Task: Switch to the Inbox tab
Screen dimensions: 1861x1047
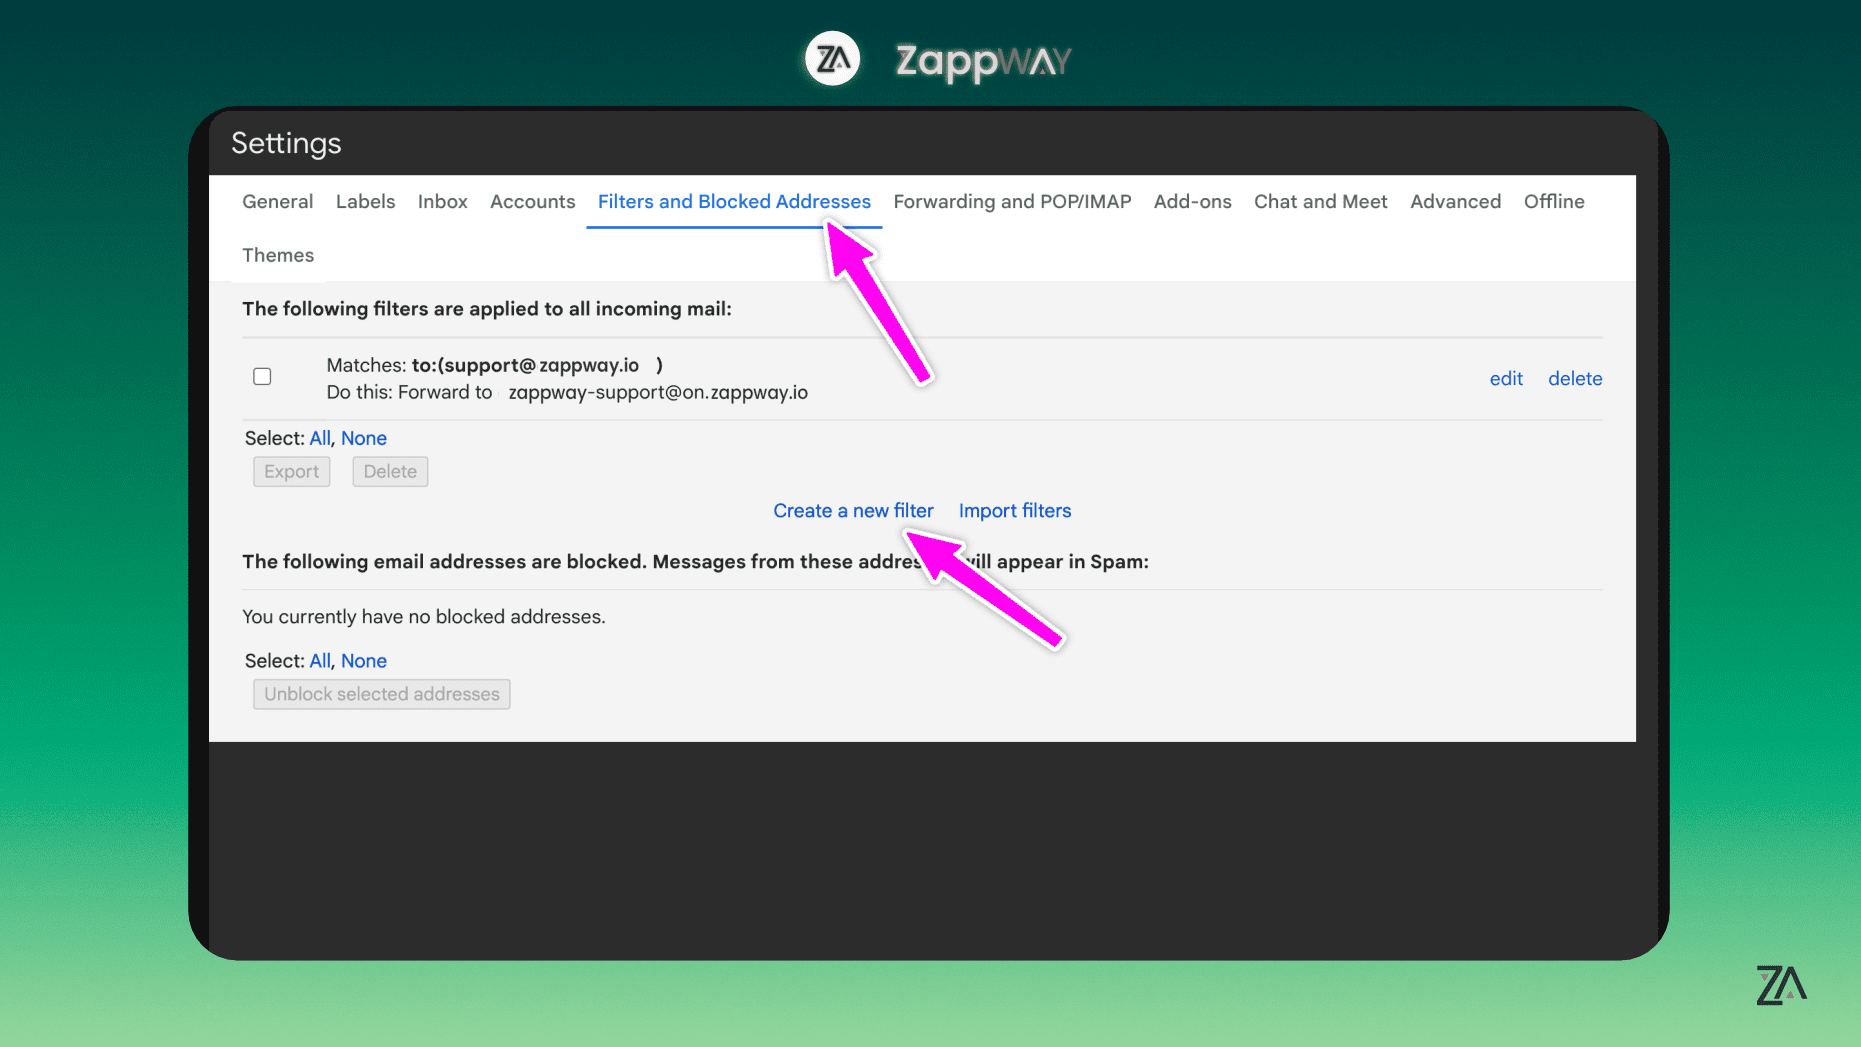Action: (x=442, y=201)
